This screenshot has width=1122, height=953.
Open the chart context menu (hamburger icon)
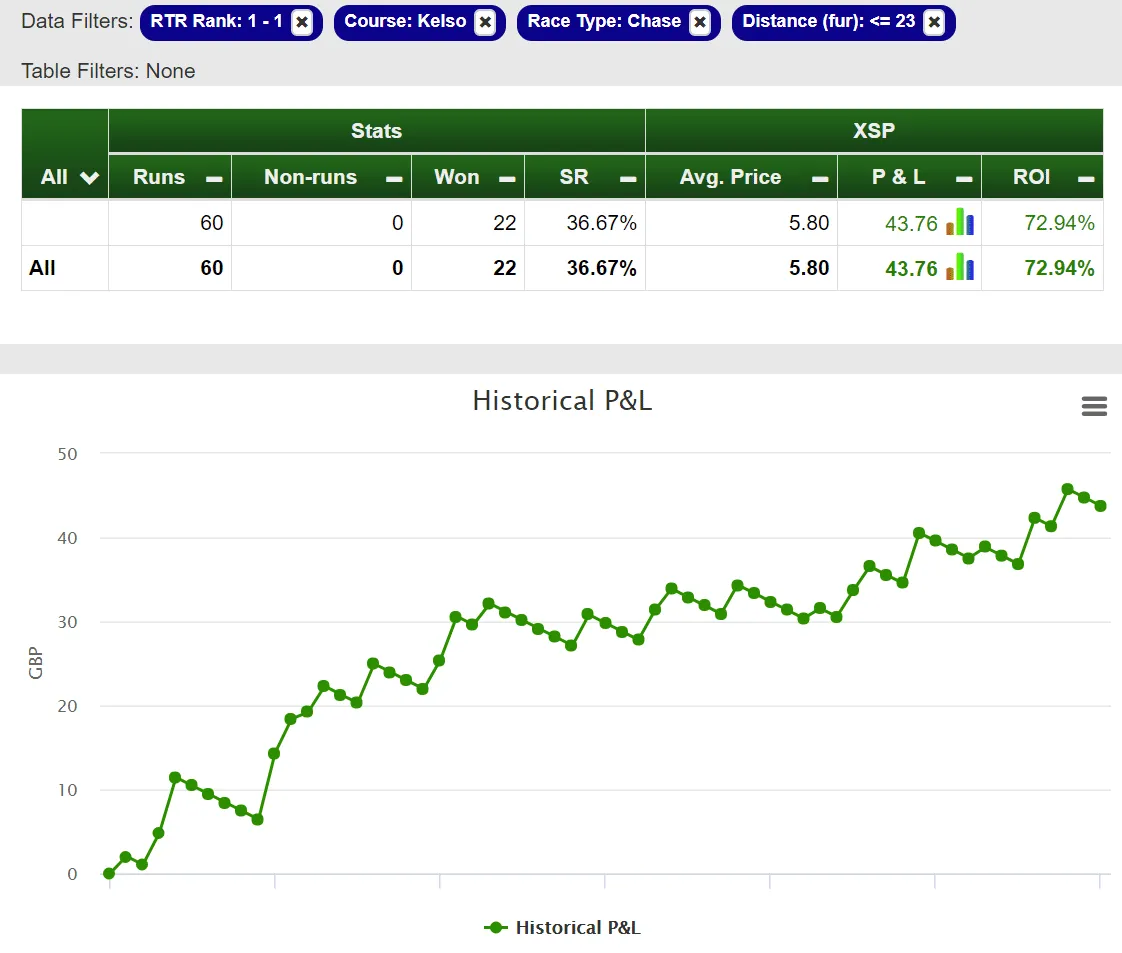[1094, 406]
